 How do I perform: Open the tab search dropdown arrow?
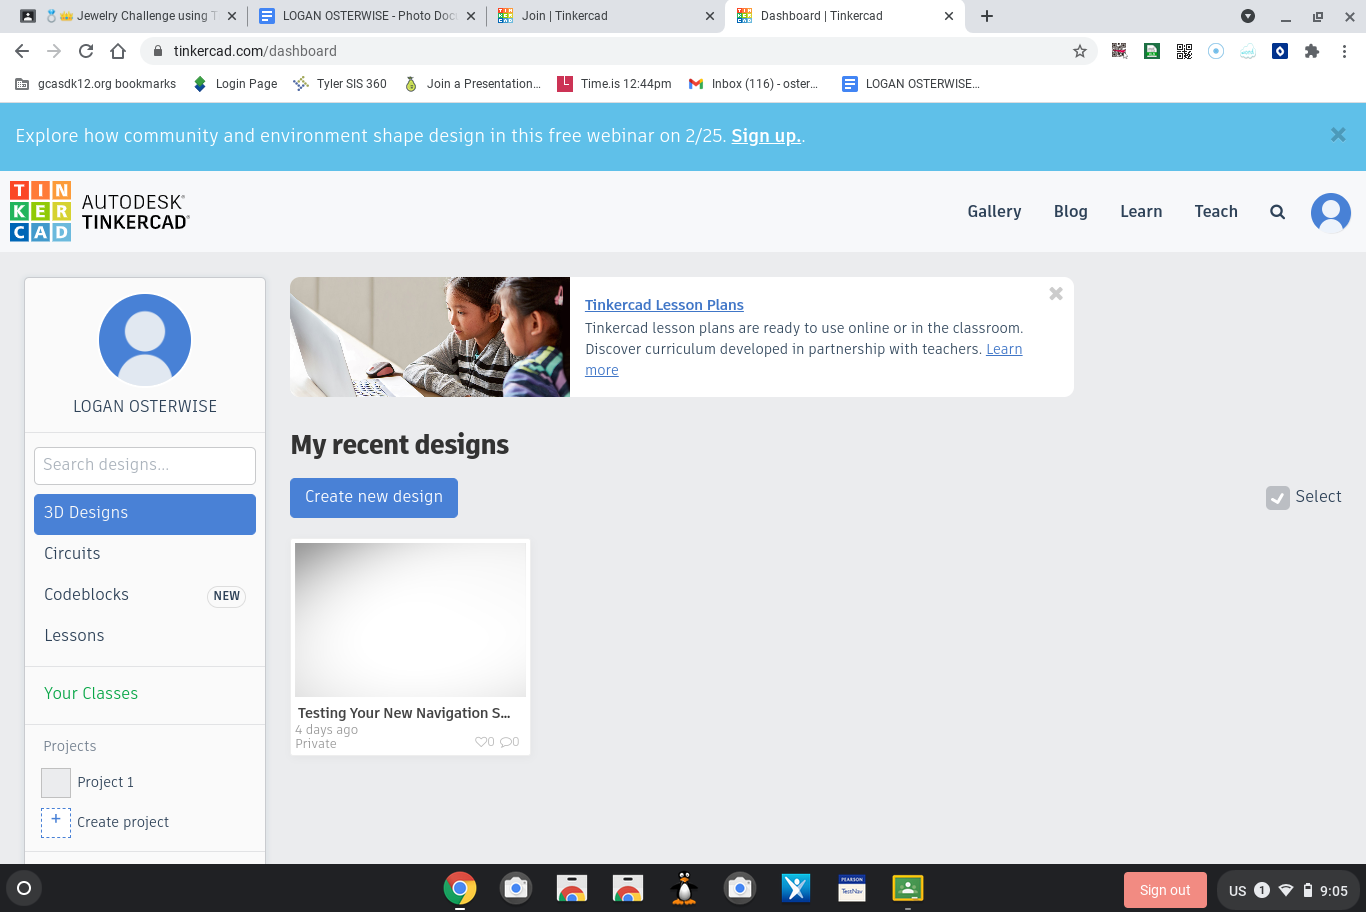1248,16
